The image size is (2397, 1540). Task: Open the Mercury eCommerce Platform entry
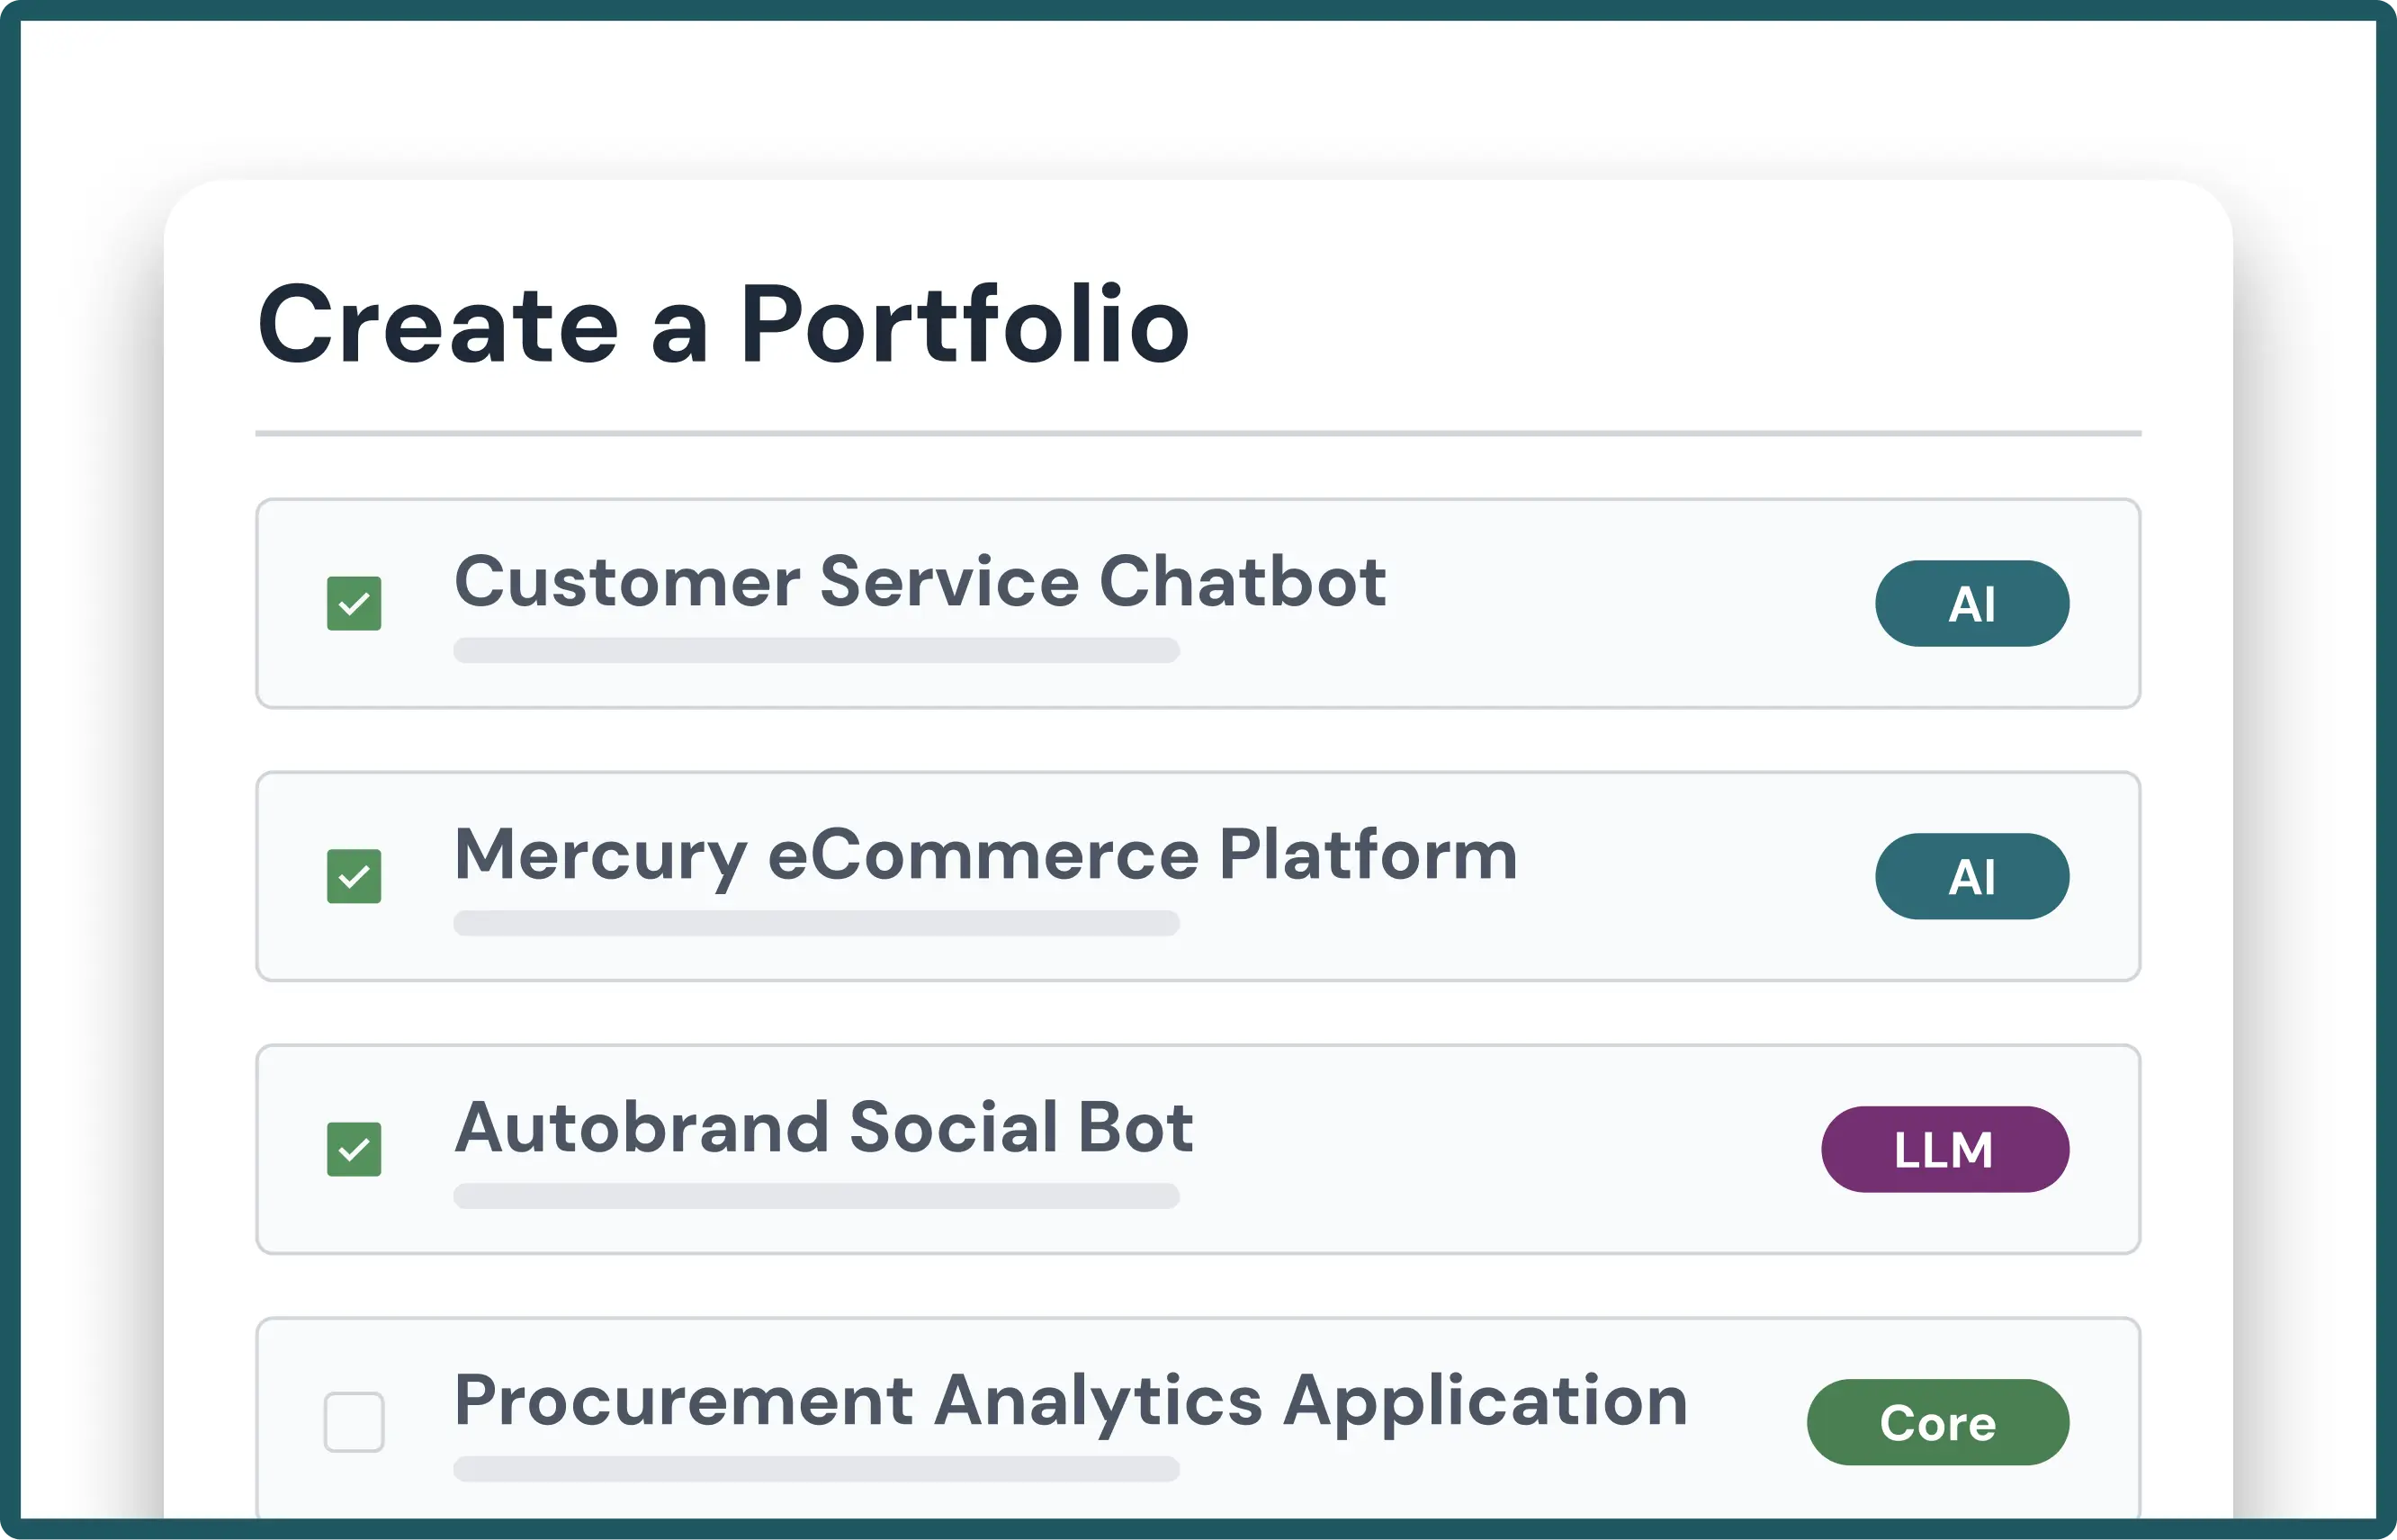(x=985, y=855)
